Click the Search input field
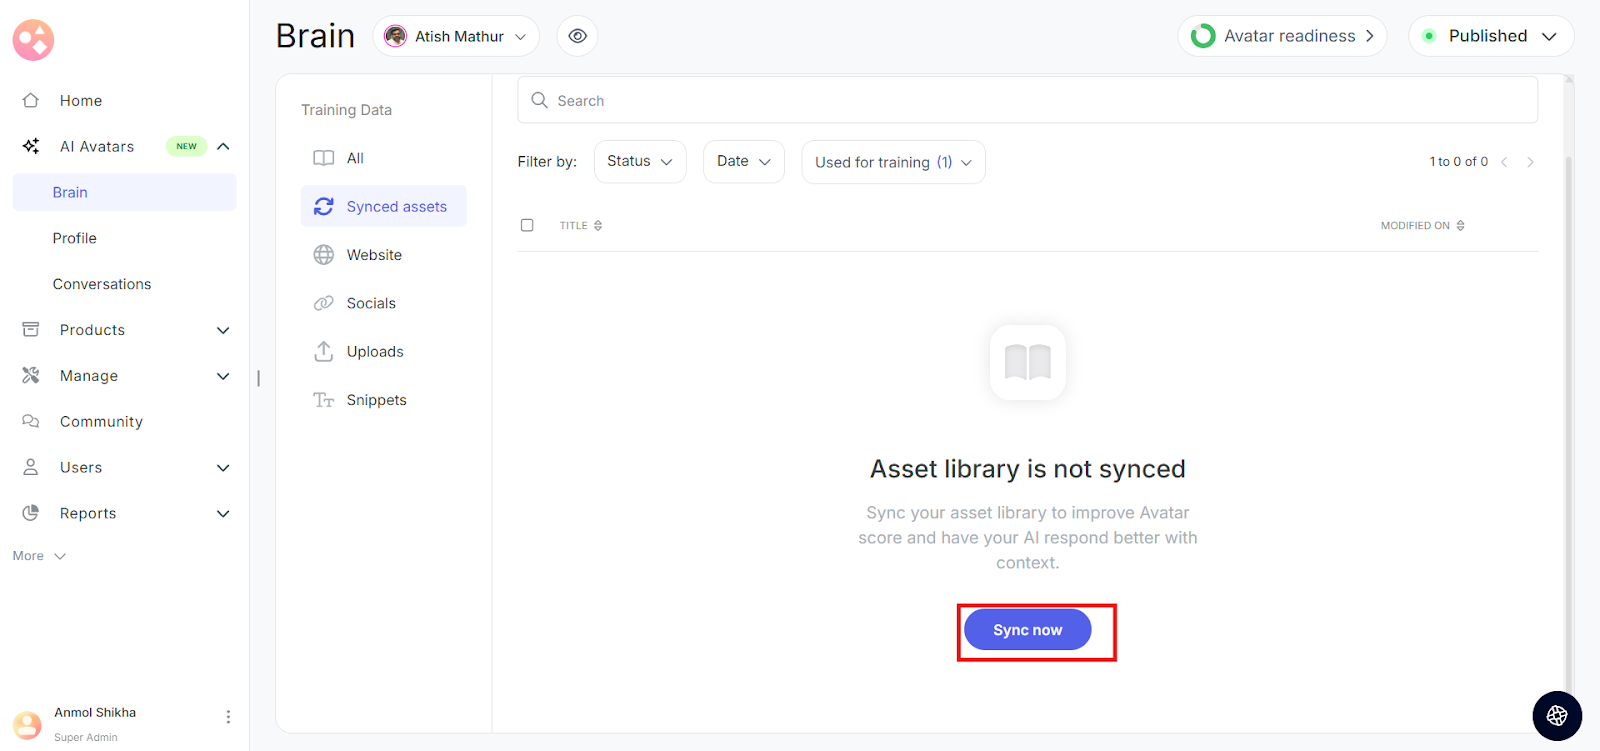 pyautogui.click(x=1027, y=100)
